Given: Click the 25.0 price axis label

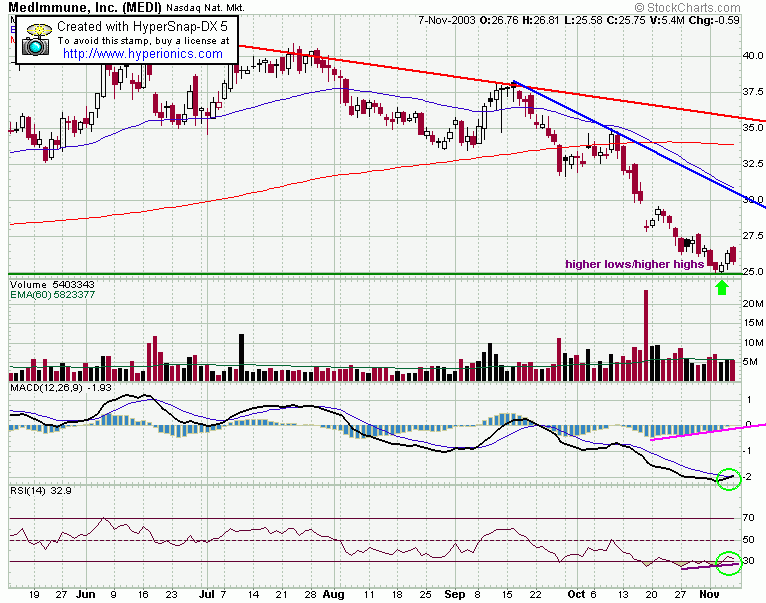Looking at the screenshot, I should (x=753, y=271).
